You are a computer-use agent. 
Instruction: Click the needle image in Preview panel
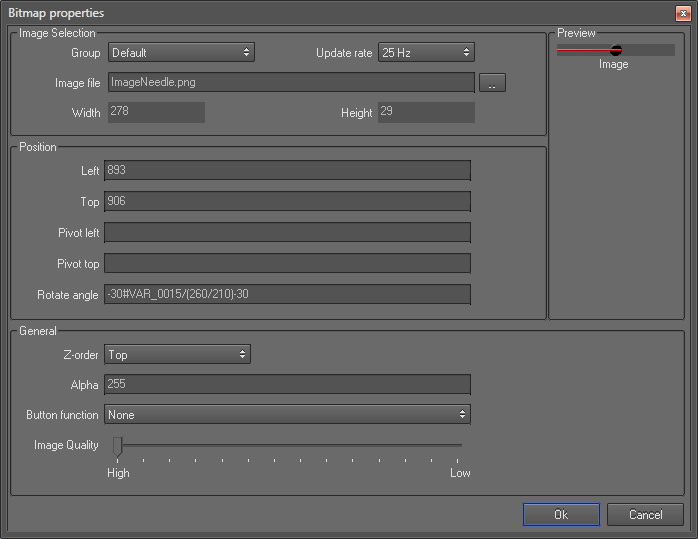tap(614, 50)
